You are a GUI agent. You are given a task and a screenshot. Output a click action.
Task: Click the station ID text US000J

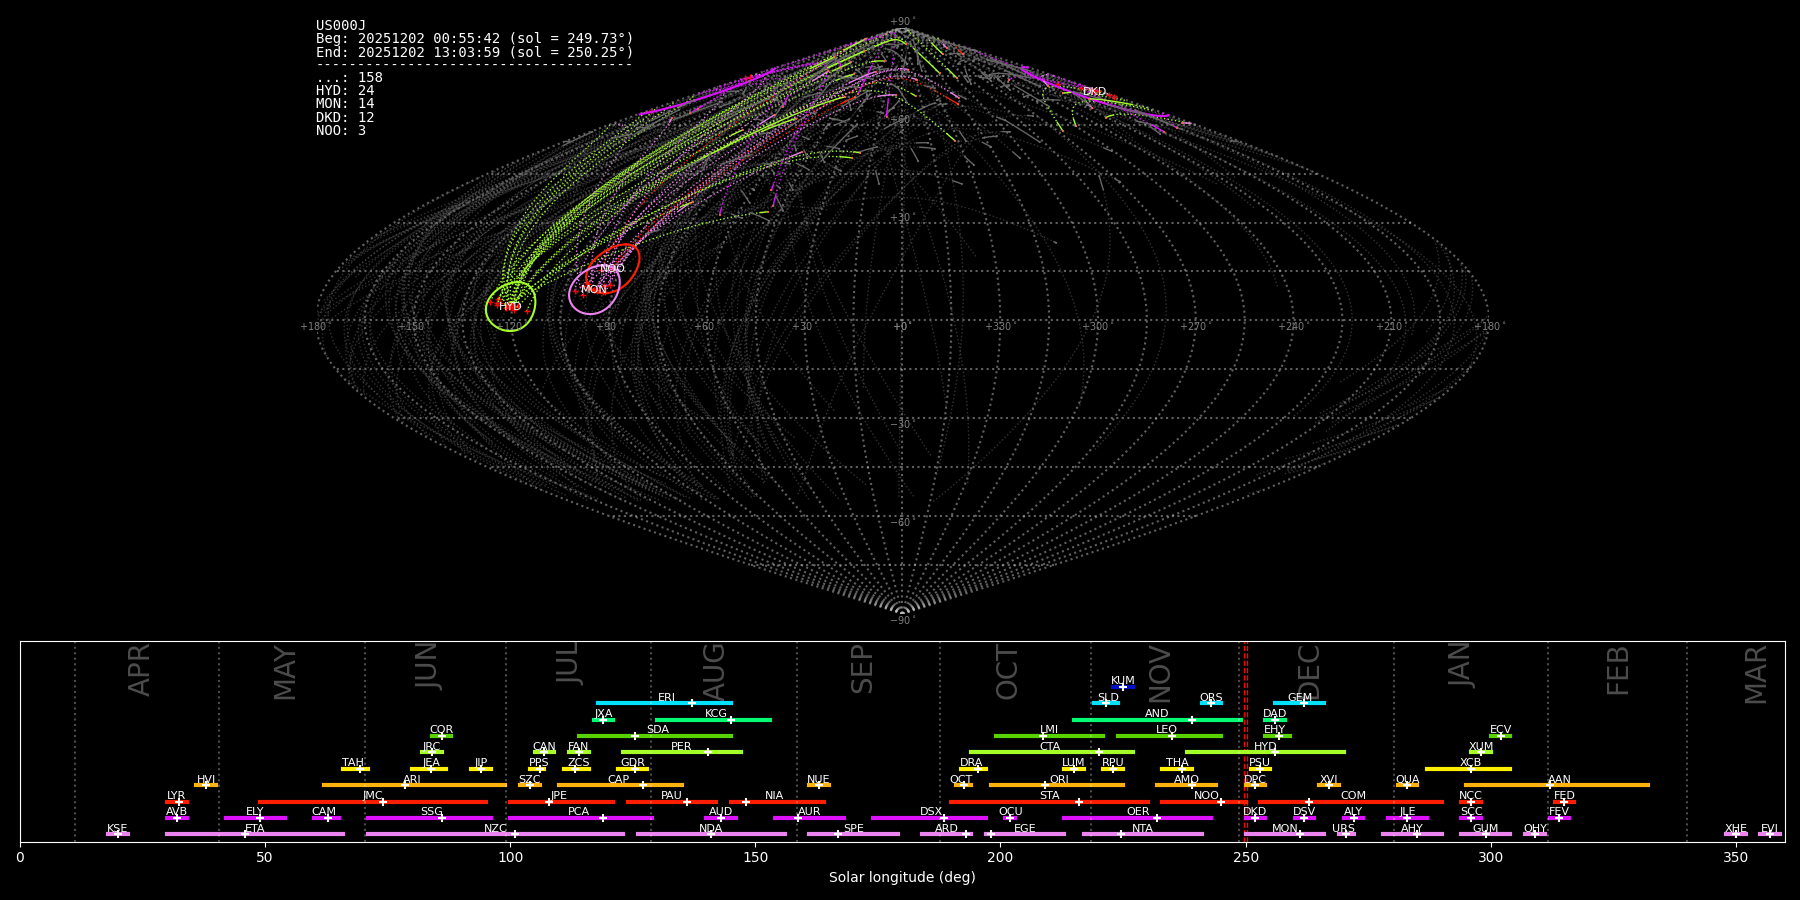[341, 26]
